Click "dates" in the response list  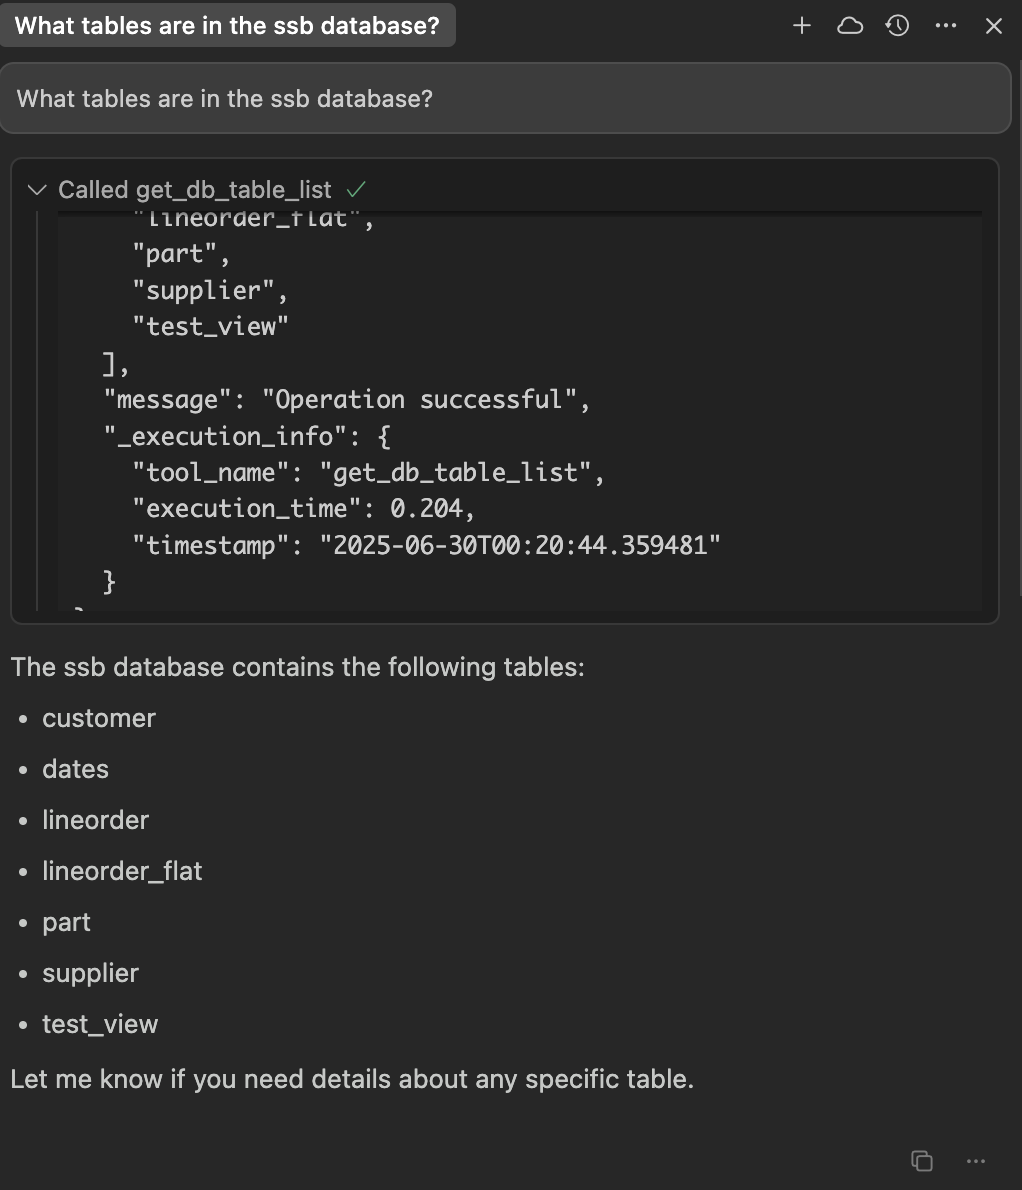(x=75, y=769)
